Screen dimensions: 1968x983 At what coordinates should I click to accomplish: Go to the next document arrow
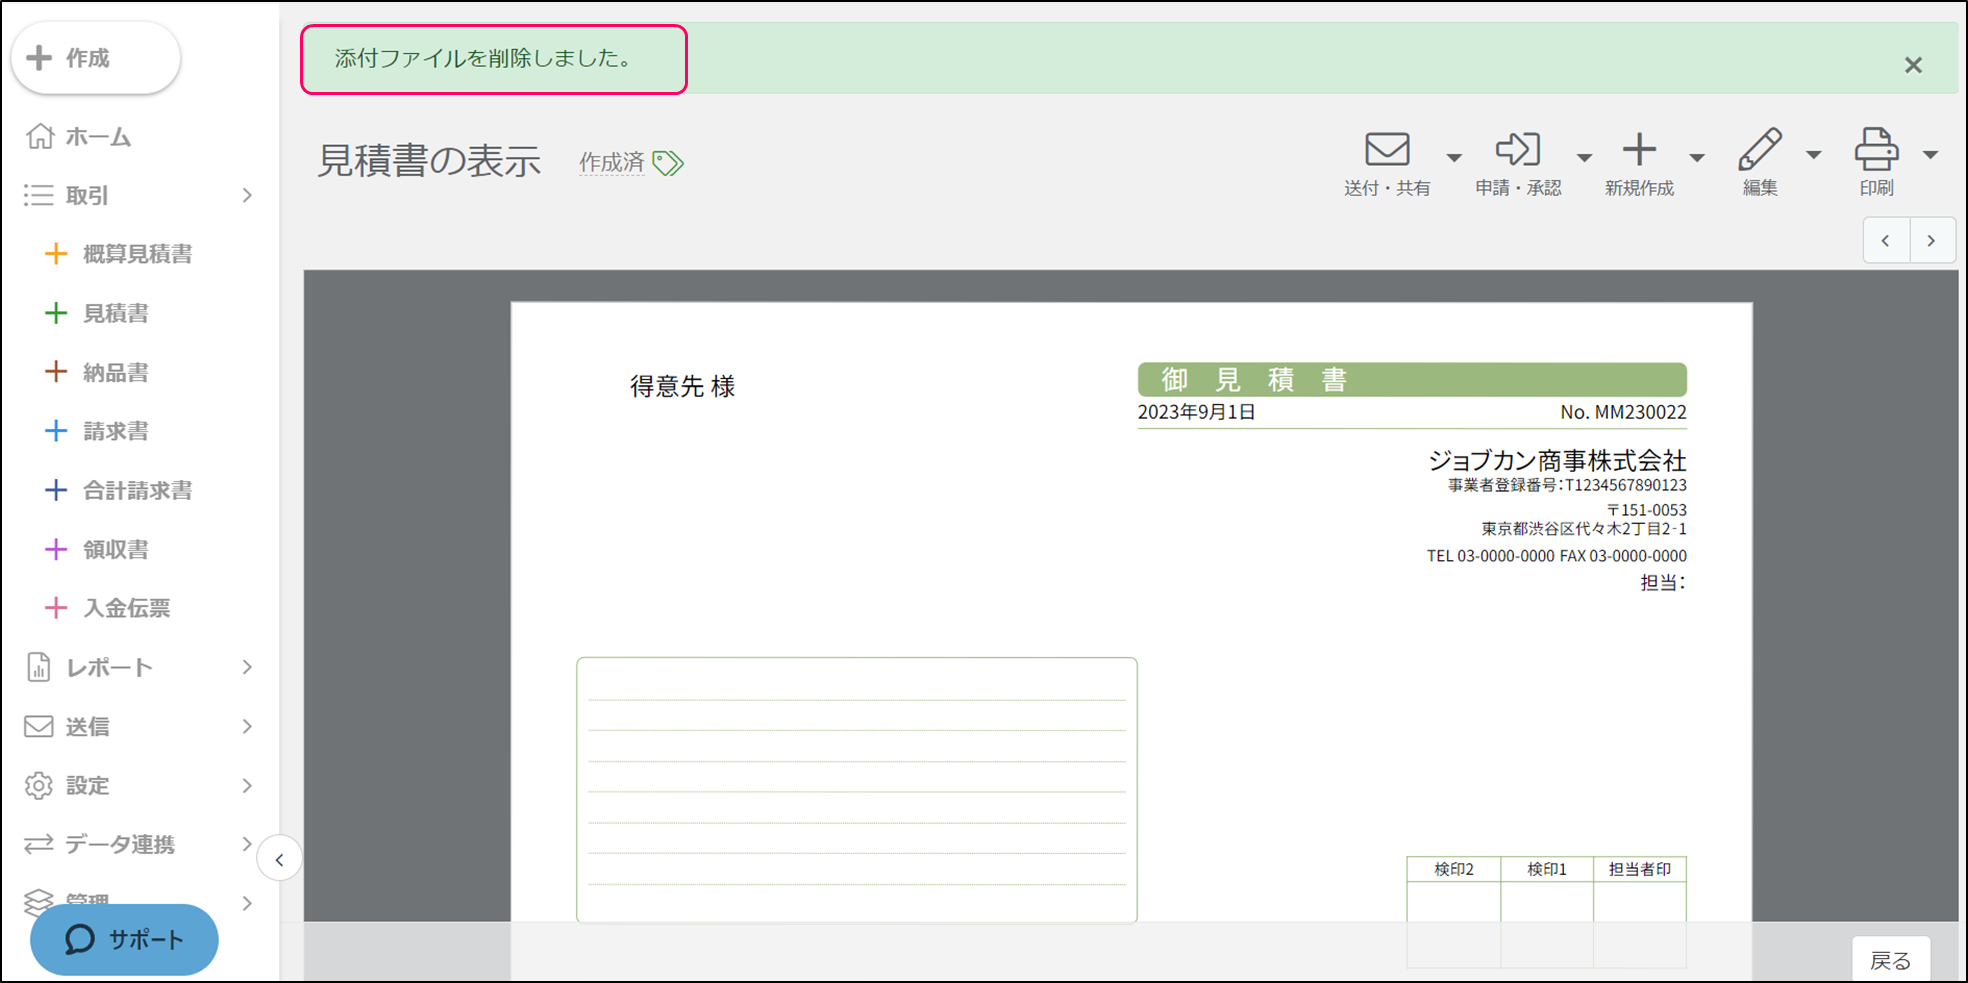point(1932,241)
